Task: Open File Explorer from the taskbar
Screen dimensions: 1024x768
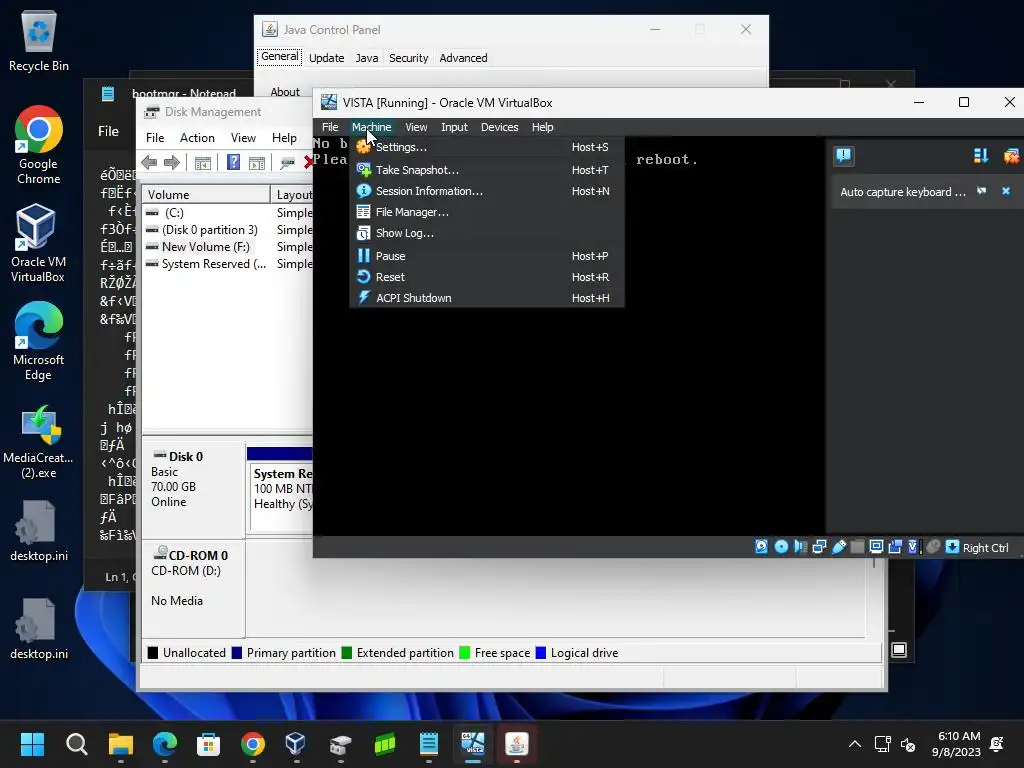Action: (120, 744)
